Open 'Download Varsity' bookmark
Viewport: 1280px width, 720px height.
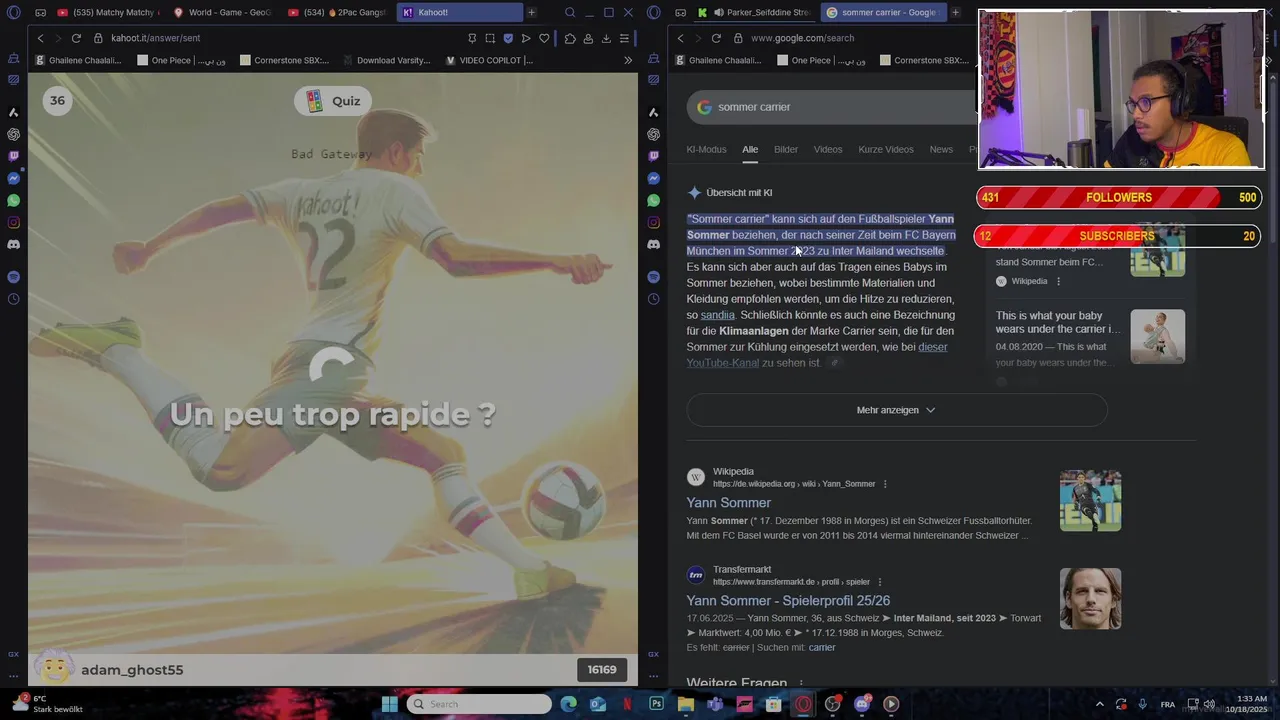386,60
